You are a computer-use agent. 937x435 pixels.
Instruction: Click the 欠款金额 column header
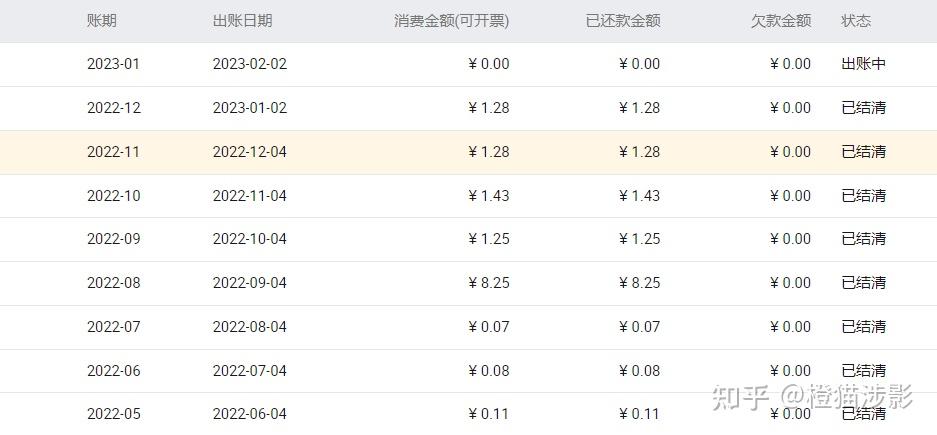coord(781,20)
